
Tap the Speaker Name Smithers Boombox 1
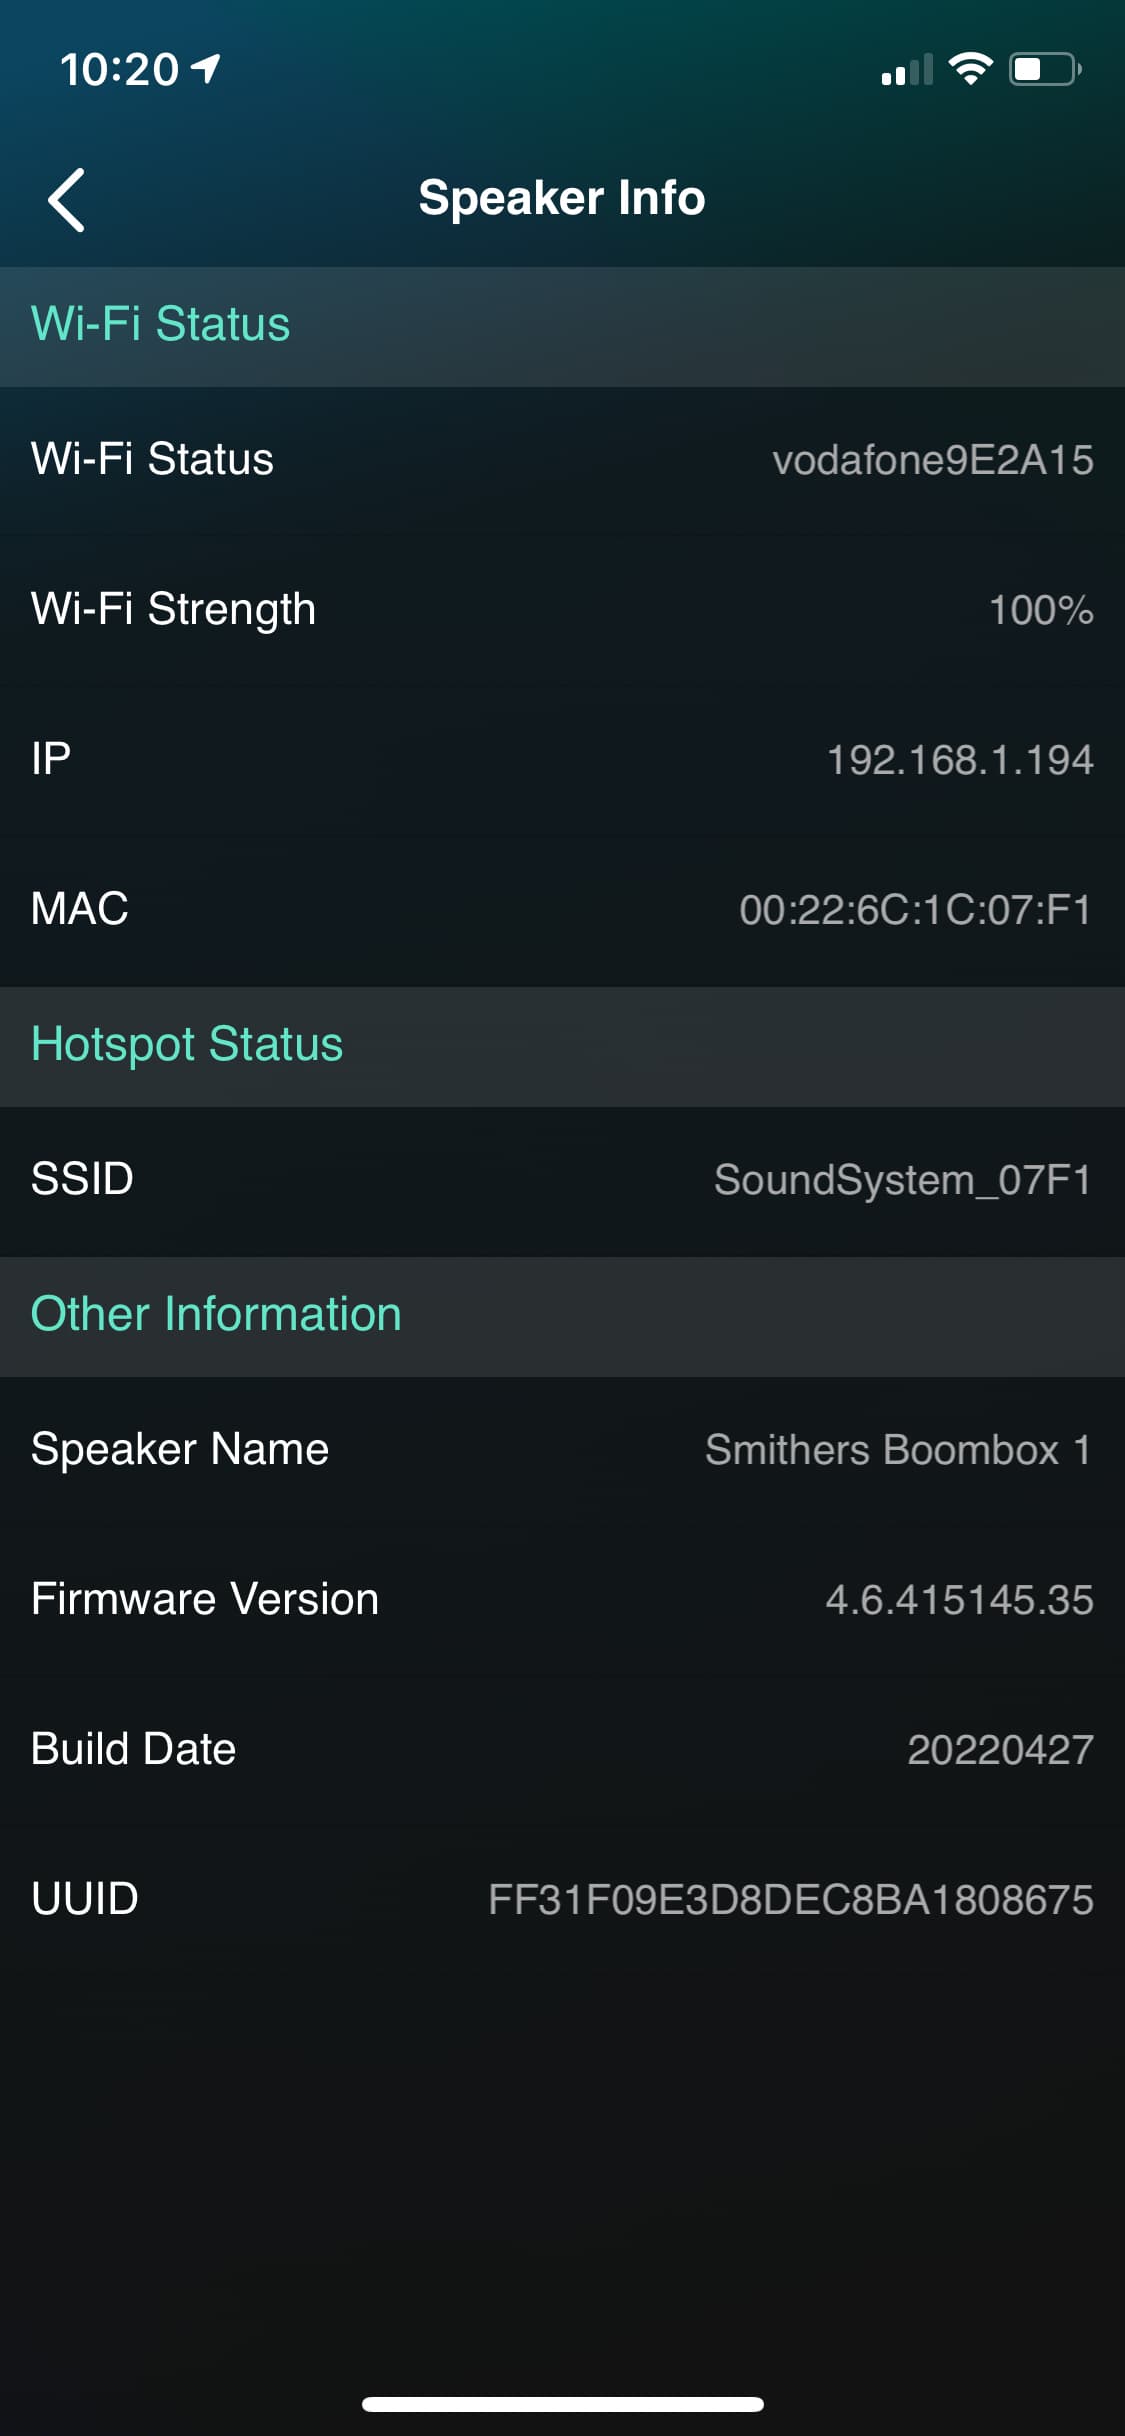click(x=898, y=1450)
